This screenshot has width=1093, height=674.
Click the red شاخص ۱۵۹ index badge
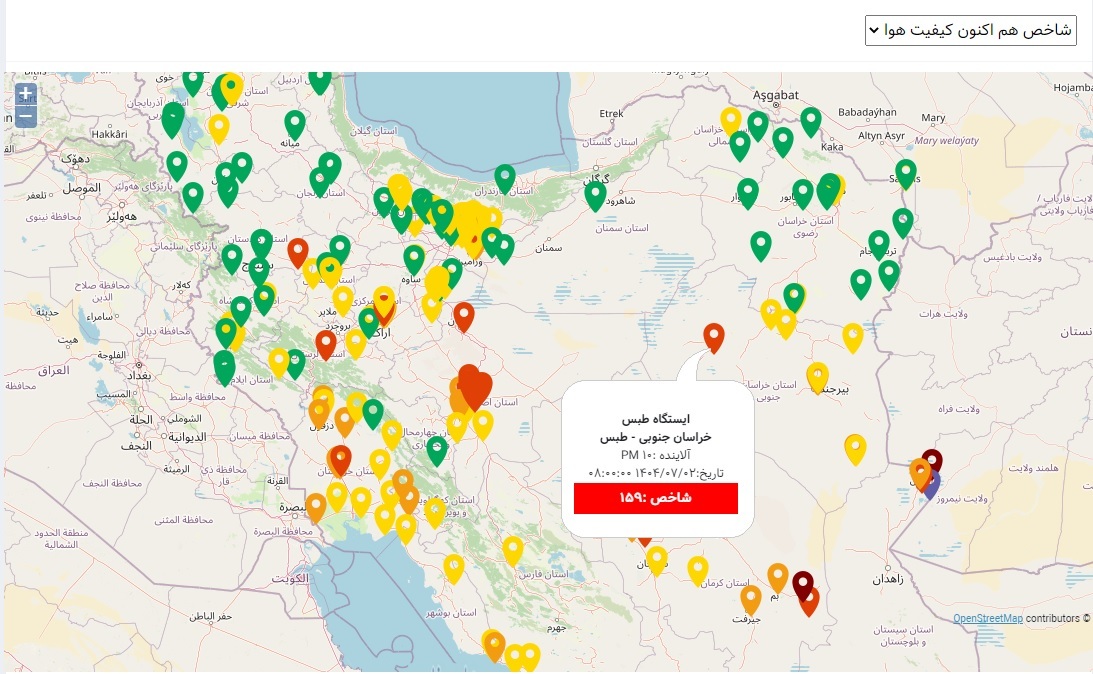click(x=655, y=498)
